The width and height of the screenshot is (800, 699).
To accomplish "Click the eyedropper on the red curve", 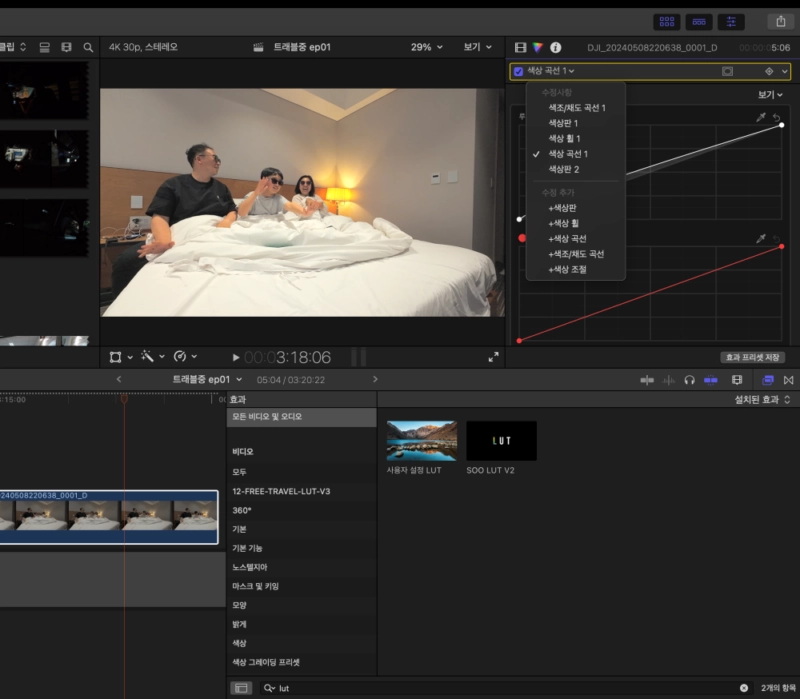I will (761, 240).
